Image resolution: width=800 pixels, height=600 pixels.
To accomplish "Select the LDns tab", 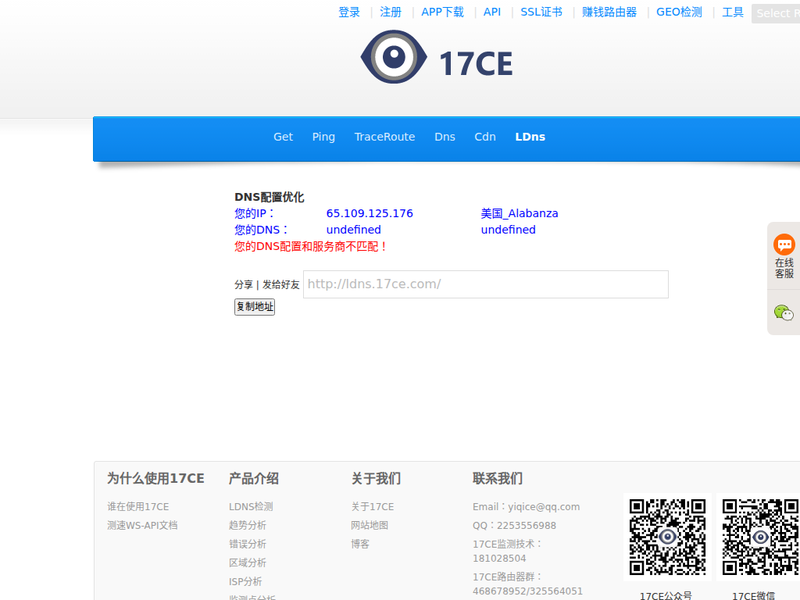I will [x=530, y=137].
